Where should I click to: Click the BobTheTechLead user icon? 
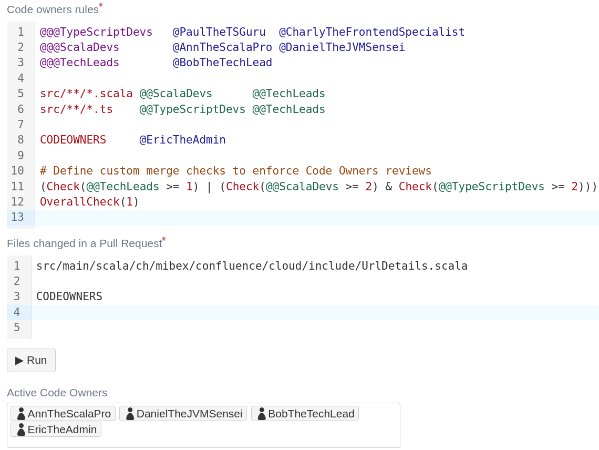pyautogui.click(x=262, y=414)
